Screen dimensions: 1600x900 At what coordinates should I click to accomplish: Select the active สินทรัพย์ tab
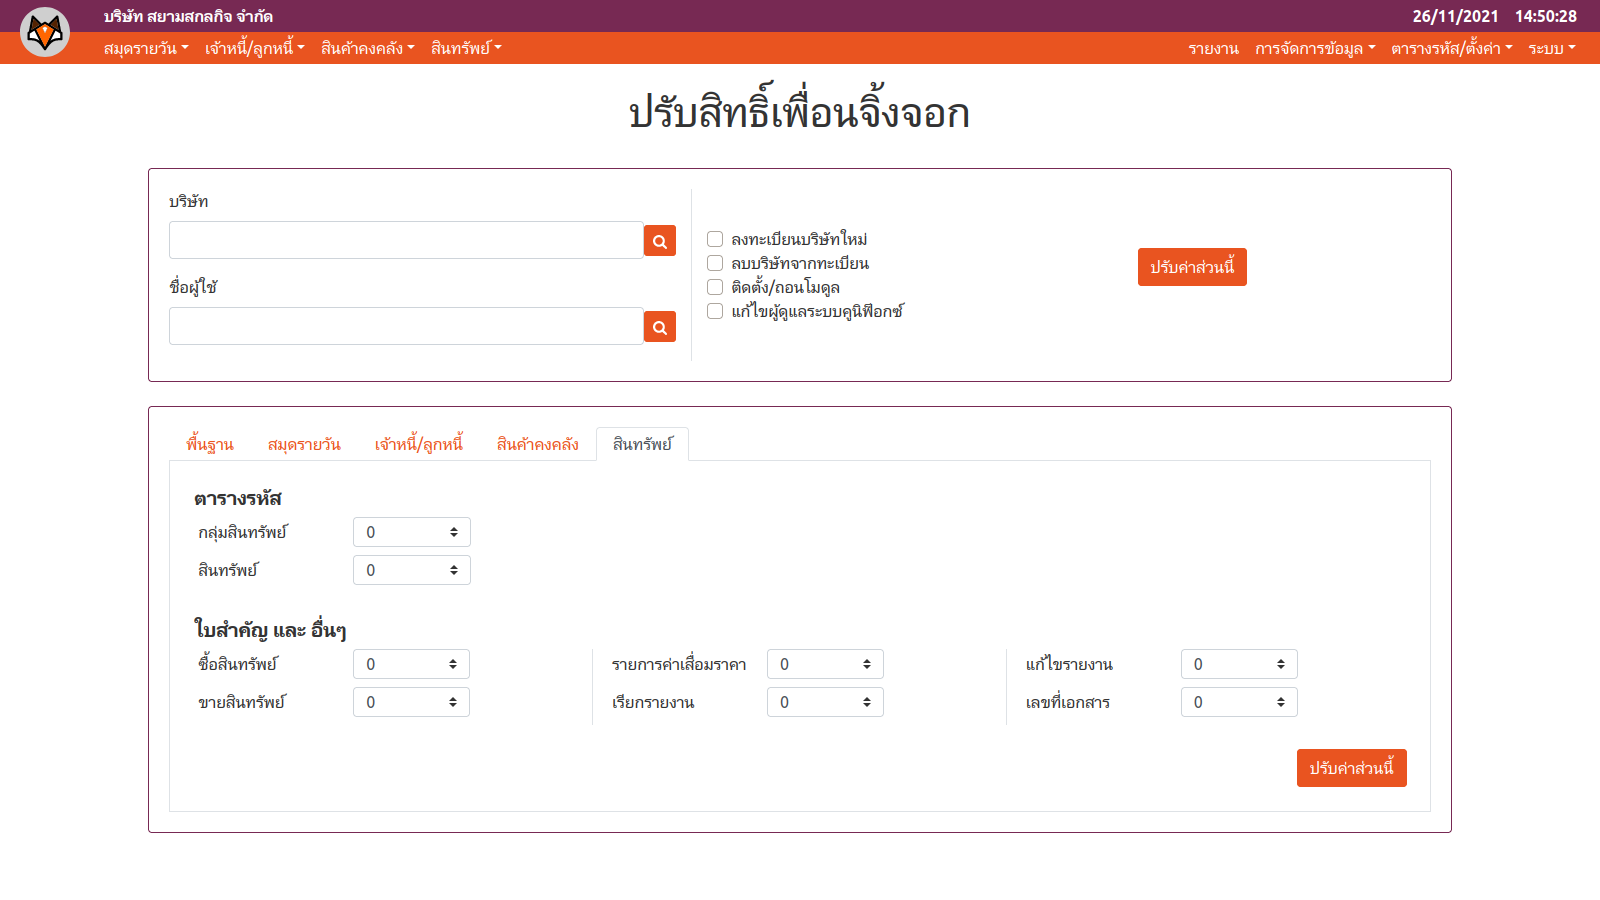pyautogui.click(x=642, y=444)
